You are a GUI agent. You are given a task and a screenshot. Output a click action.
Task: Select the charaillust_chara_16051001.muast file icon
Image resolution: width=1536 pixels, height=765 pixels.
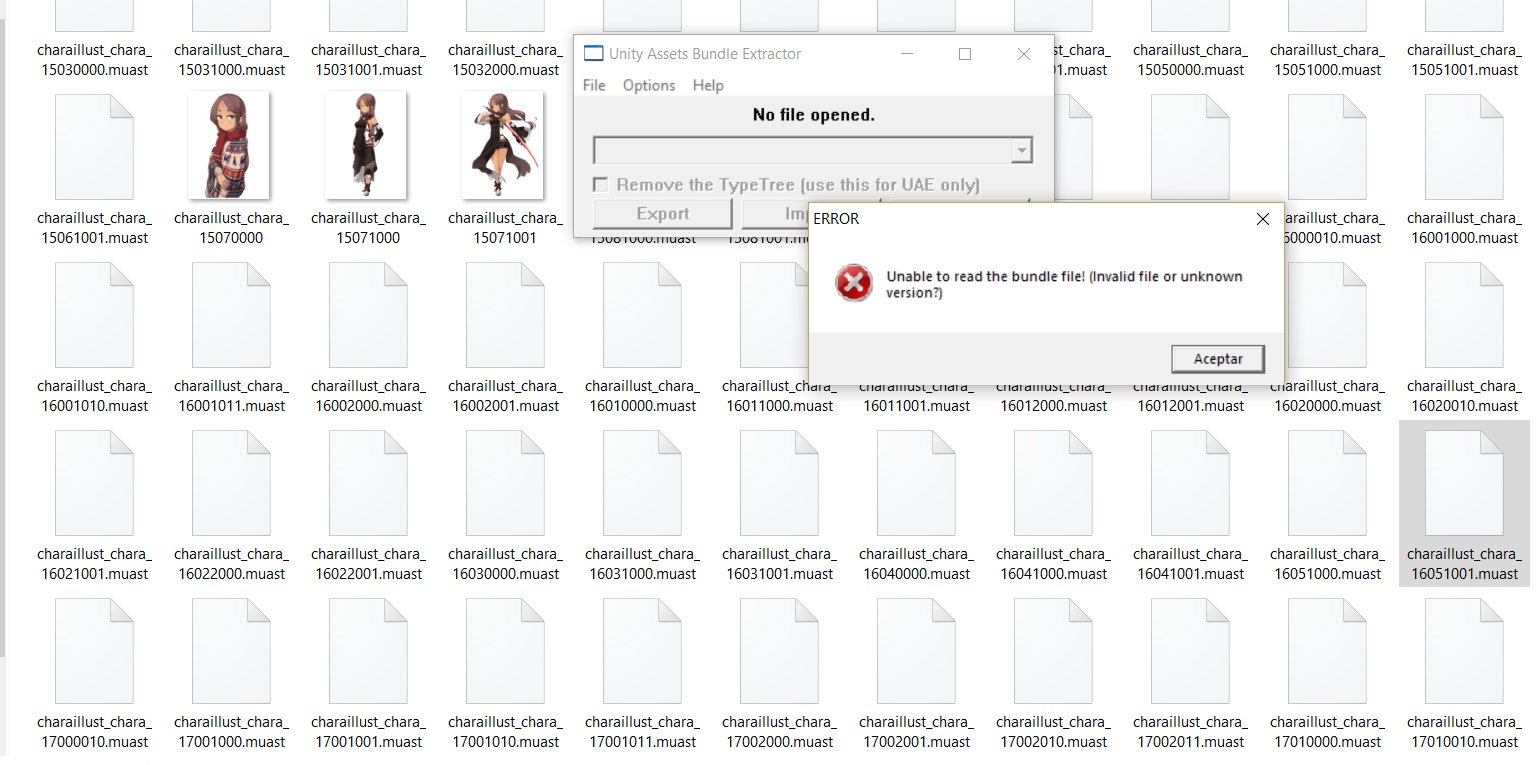click(1464, 485)
